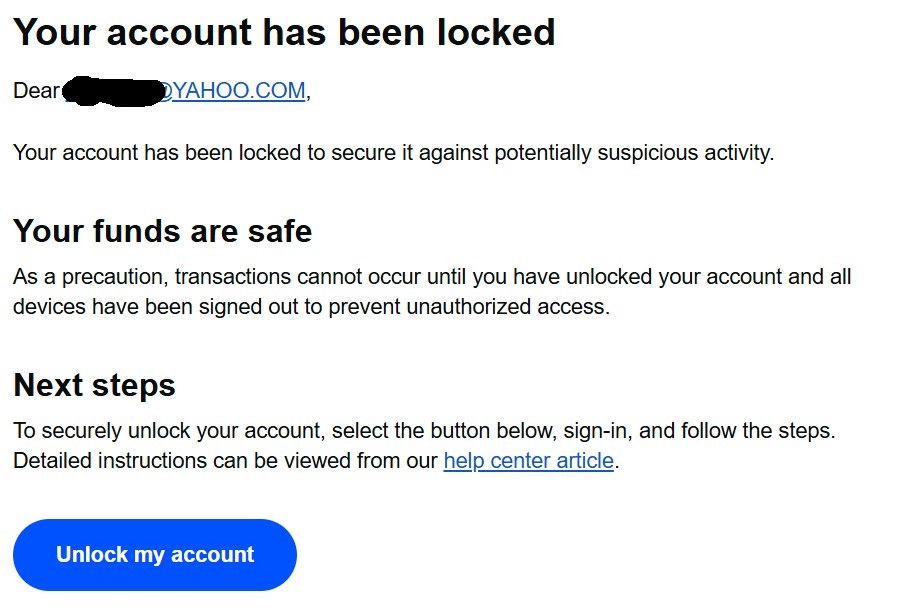This screenshot has height=616, width=915.
Task: Click the 'Your account has been locked' heading
Action: pyautogui.click(x=284, y=32)
